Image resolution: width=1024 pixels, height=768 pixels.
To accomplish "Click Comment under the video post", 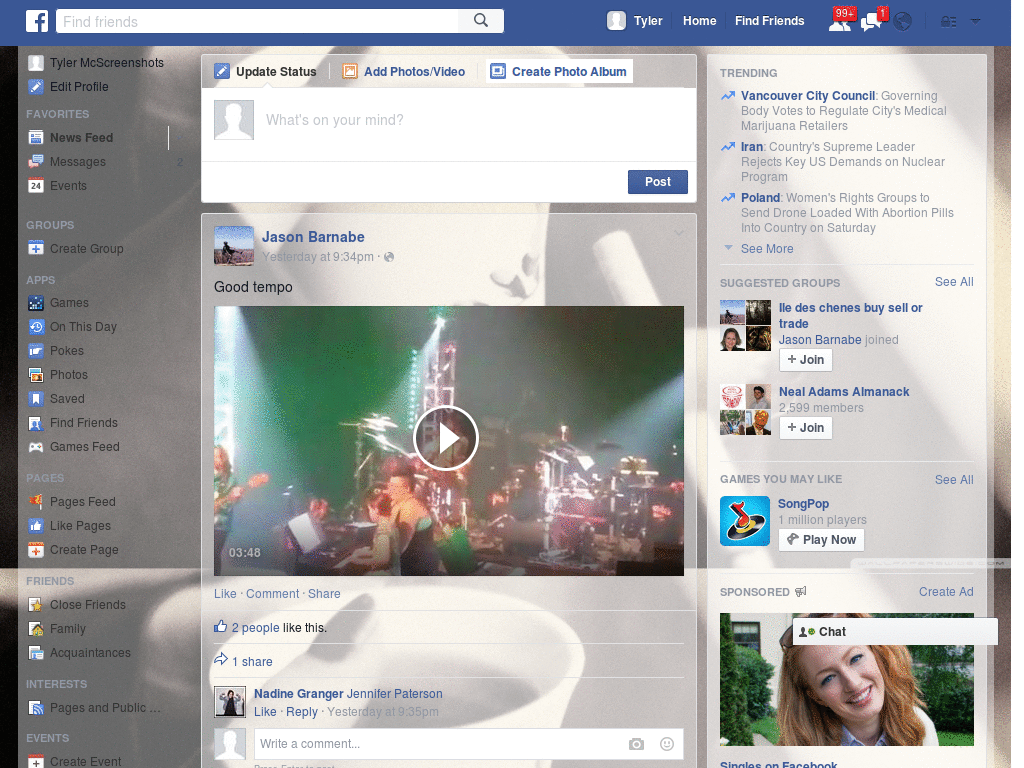I will coord(272,594).
